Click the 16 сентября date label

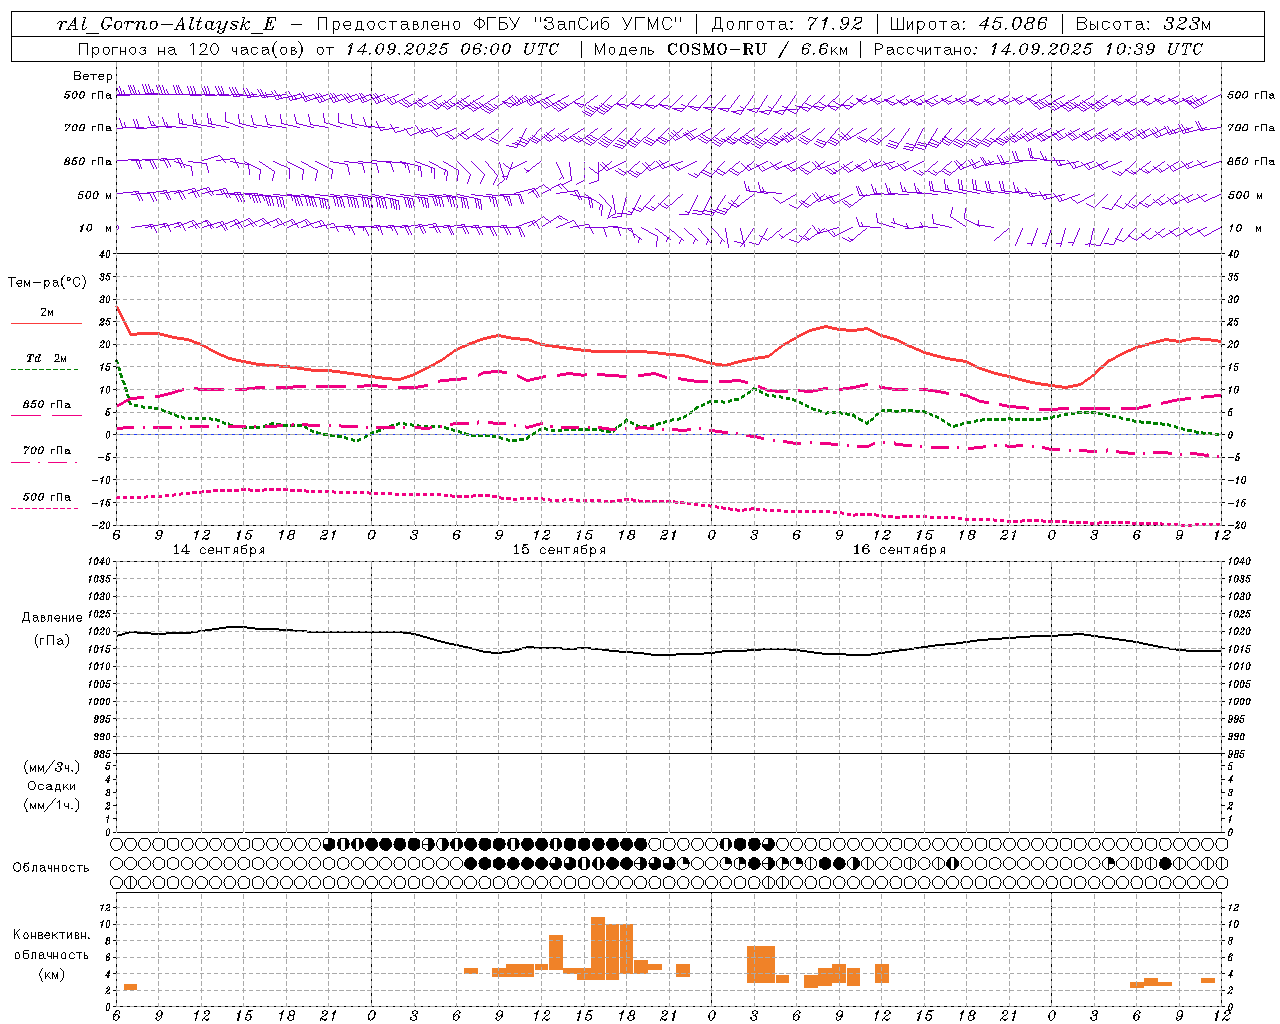[x=899, y=550]
